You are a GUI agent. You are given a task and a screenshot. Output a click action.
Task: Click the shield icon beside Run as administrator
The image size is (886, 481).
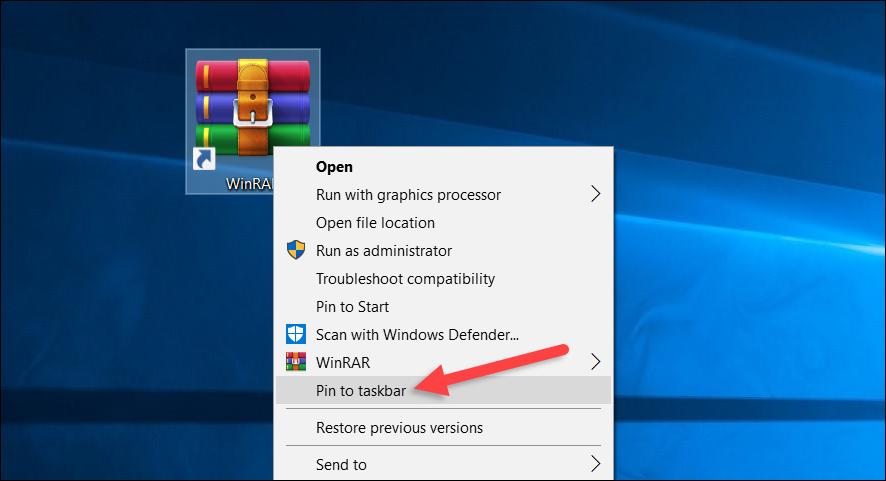click(x=296, y=250)
